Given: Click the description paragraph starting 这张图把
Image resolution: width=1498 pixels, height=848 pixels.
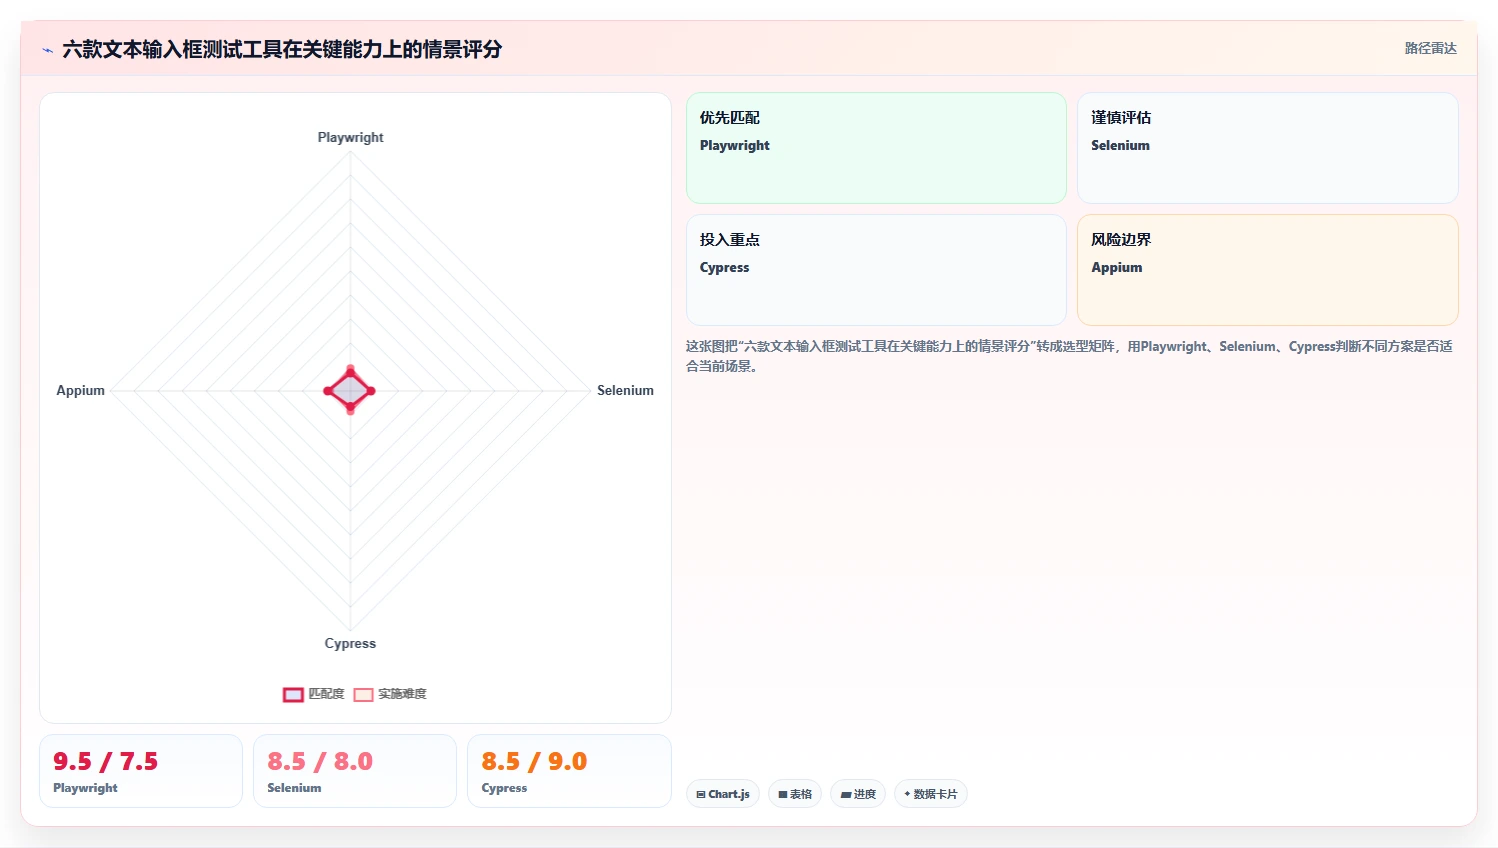Looking at the screenshot, I should pyautogui.click(x=1069, y=356).
